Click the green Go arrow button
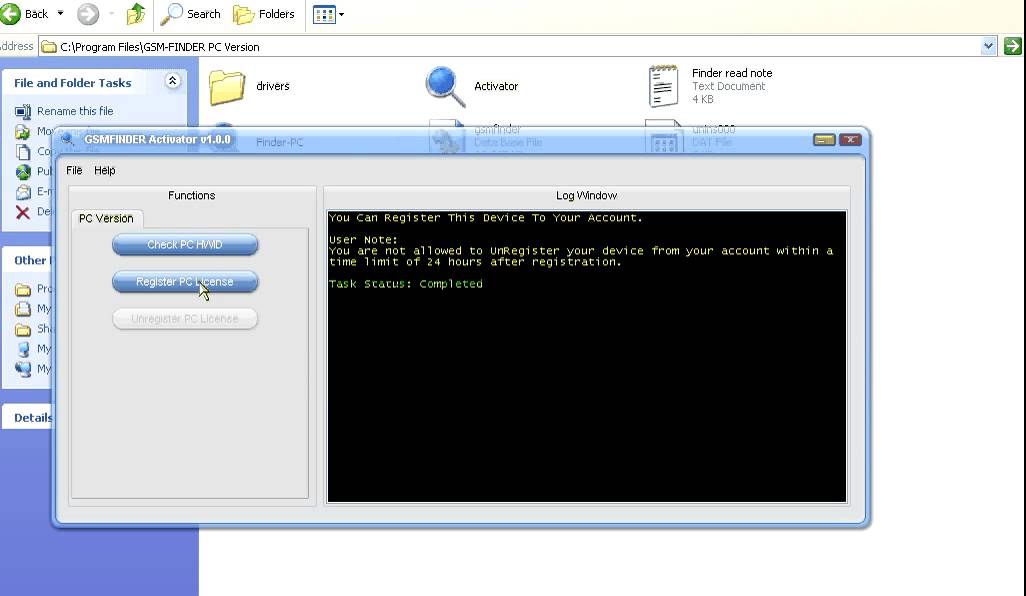 [1012, 46]
